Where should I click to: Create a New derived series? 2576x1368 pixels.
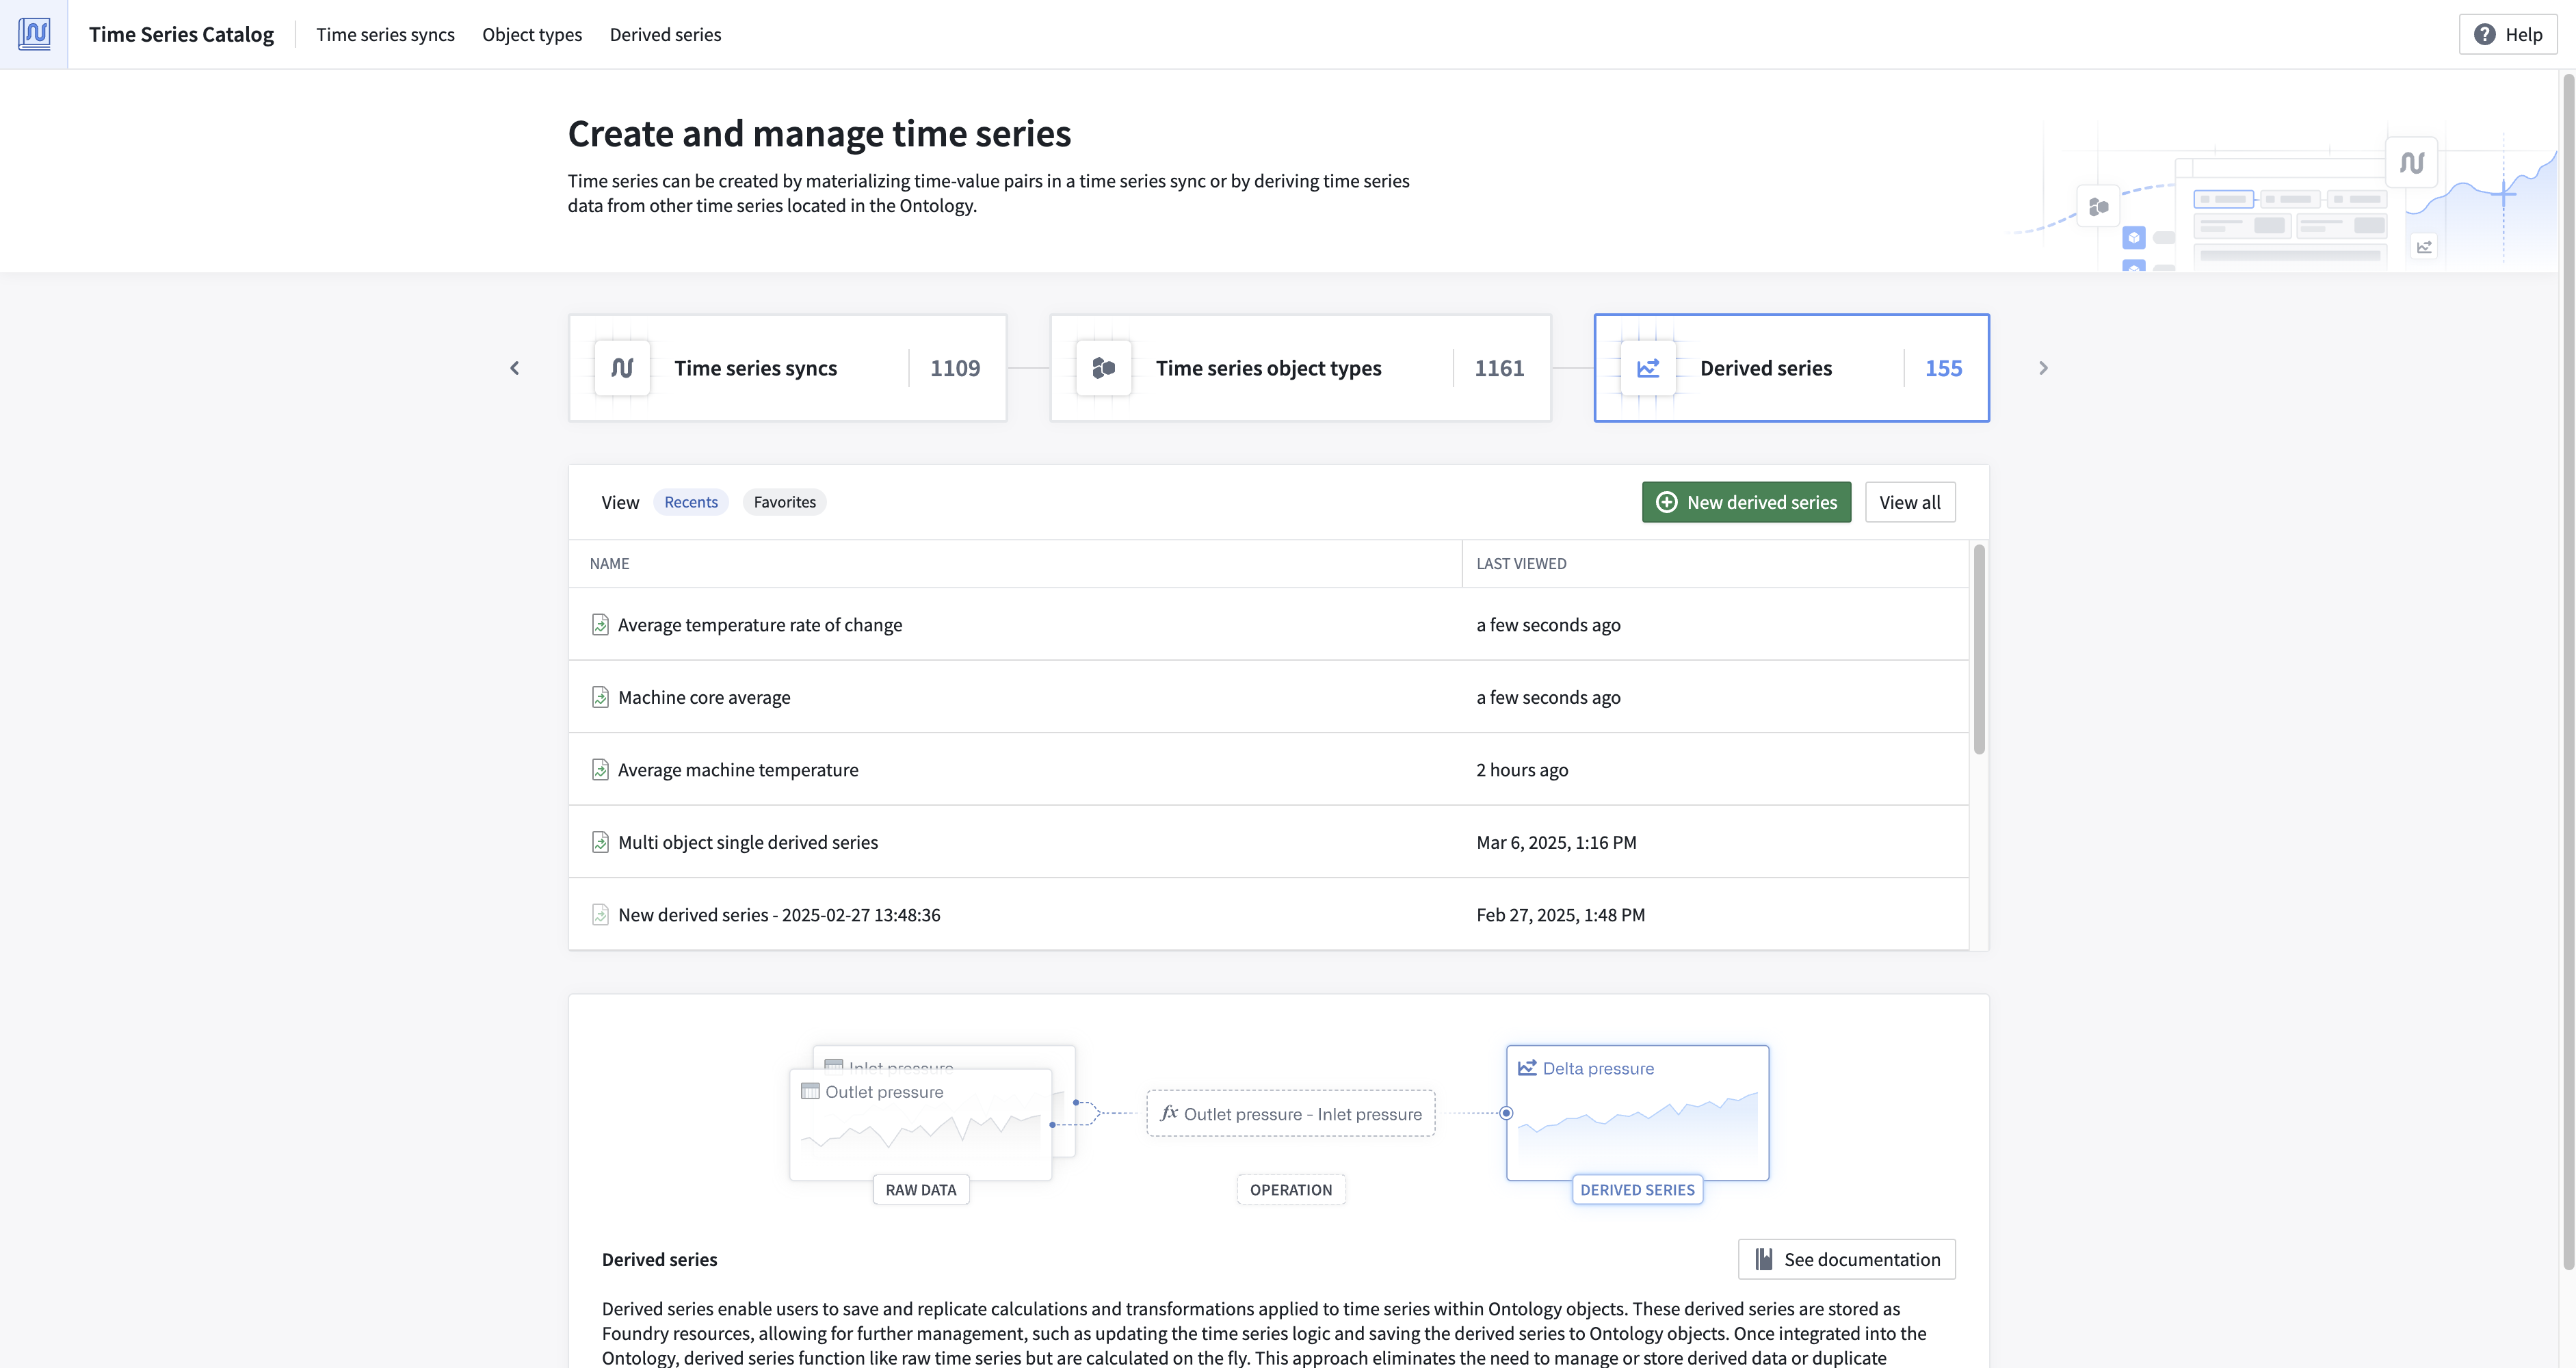point(1746,502)
